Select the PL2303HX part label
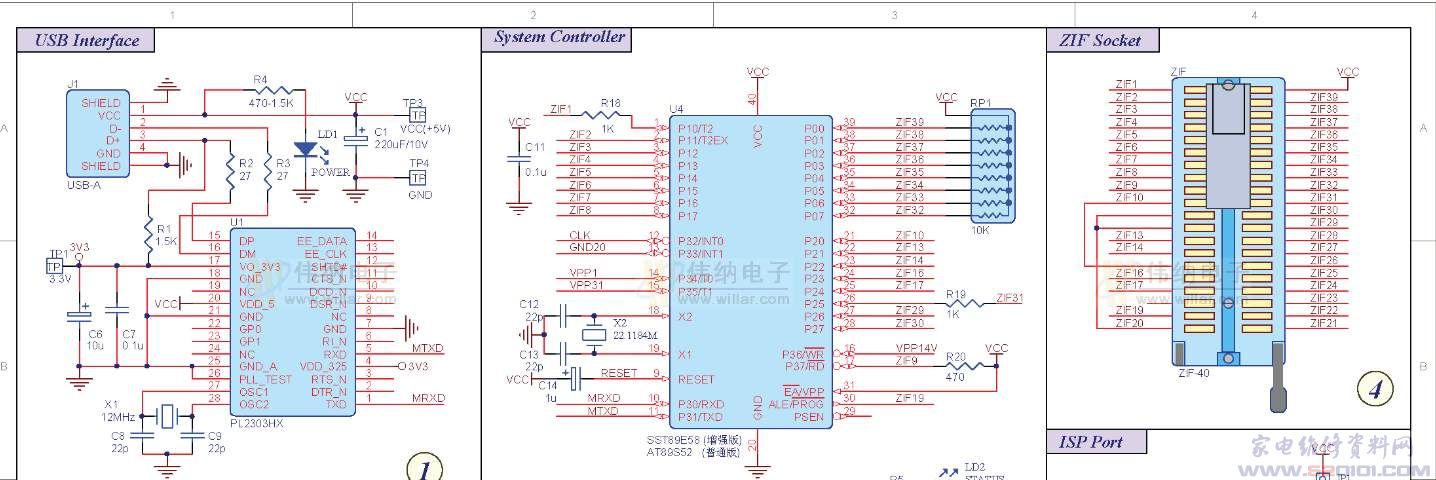The width and height of the screenshot is (1436, 480). click(x=257, y=423)
